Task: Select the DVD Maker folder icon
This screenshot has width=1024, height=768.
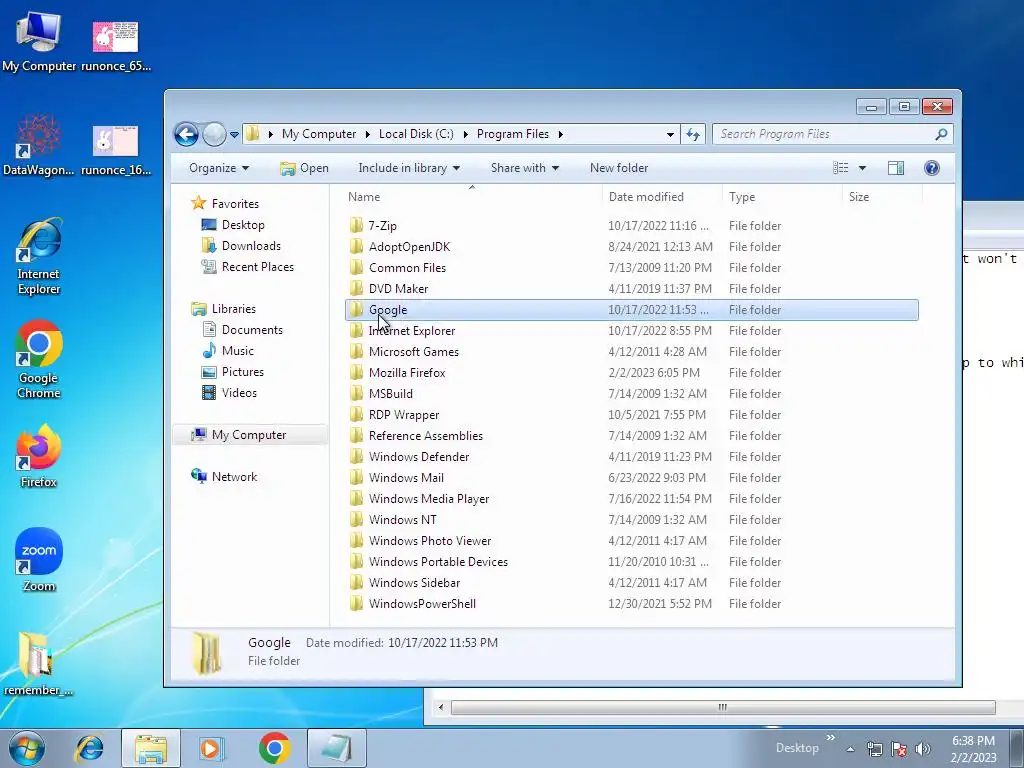Action: pyautogui.click(x=356, y=289)
